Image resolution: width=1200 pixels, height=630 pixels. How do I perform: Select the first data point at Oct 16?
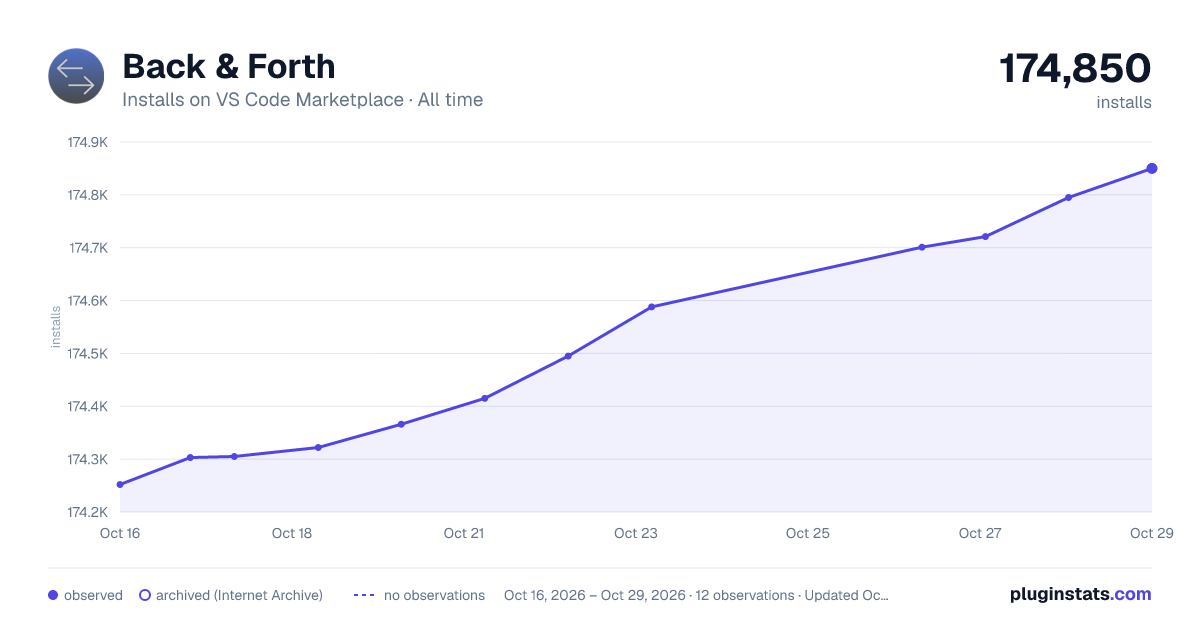click(x=120, y=485)
